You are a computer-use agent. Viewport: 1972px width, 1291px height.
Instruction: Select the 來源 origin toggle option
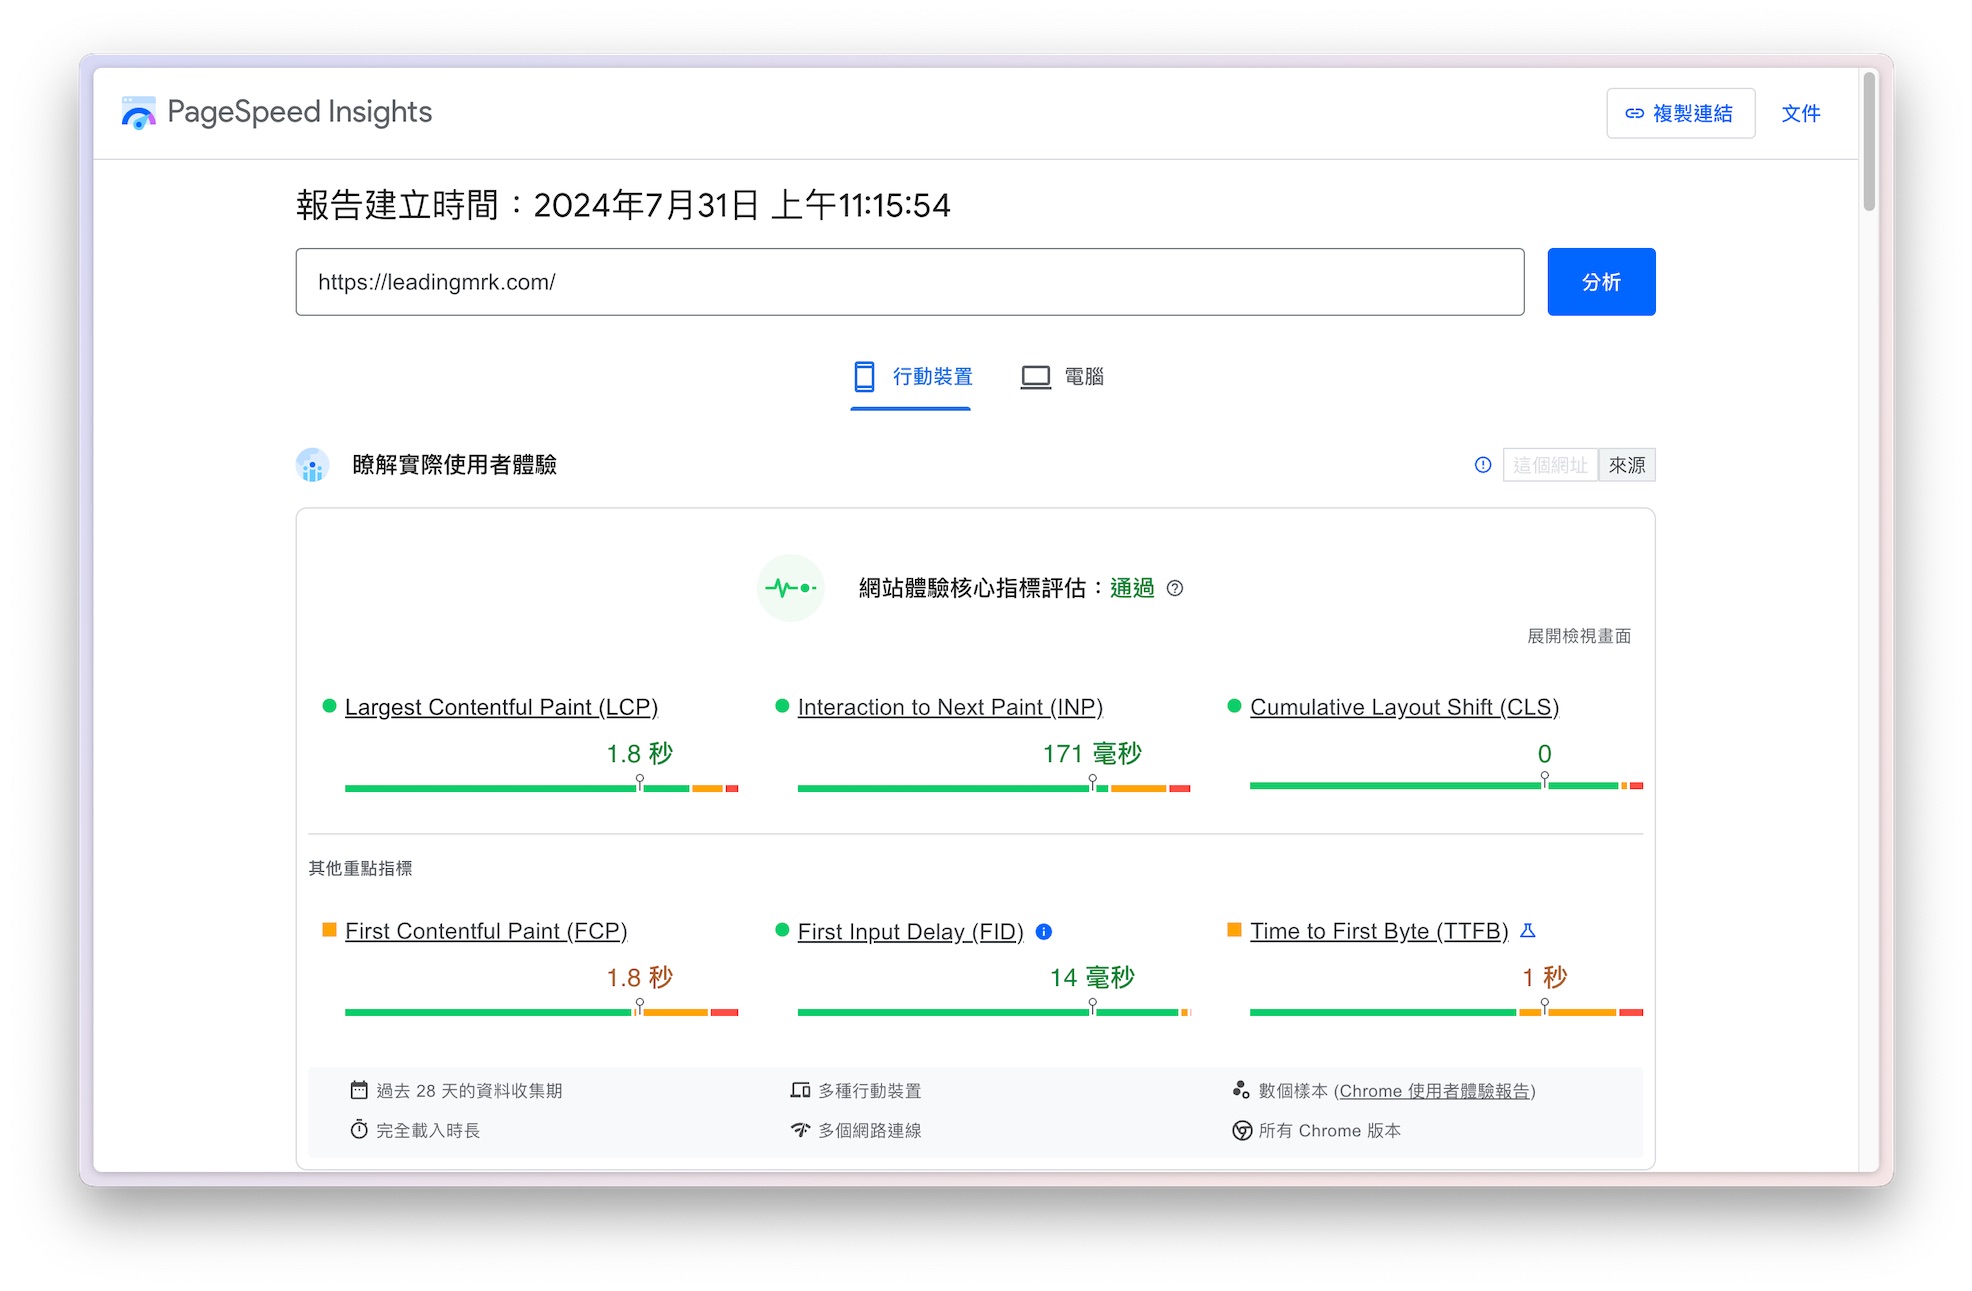tap(1627, 465)
